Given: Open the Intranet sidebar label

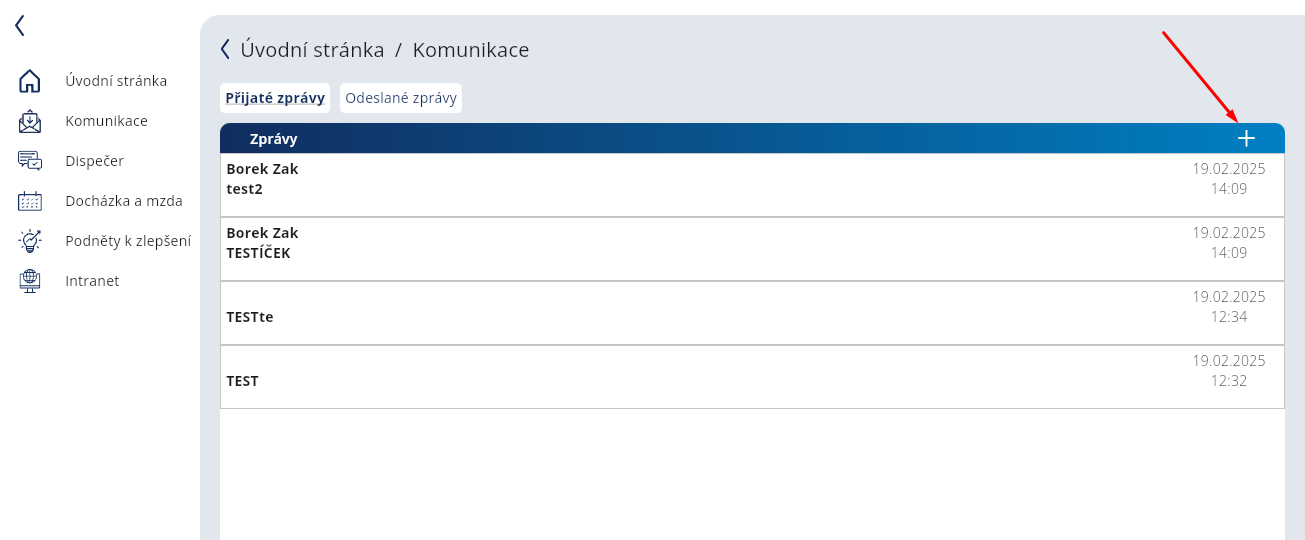Looking at the screenshot, I should (x=92, y=281).
